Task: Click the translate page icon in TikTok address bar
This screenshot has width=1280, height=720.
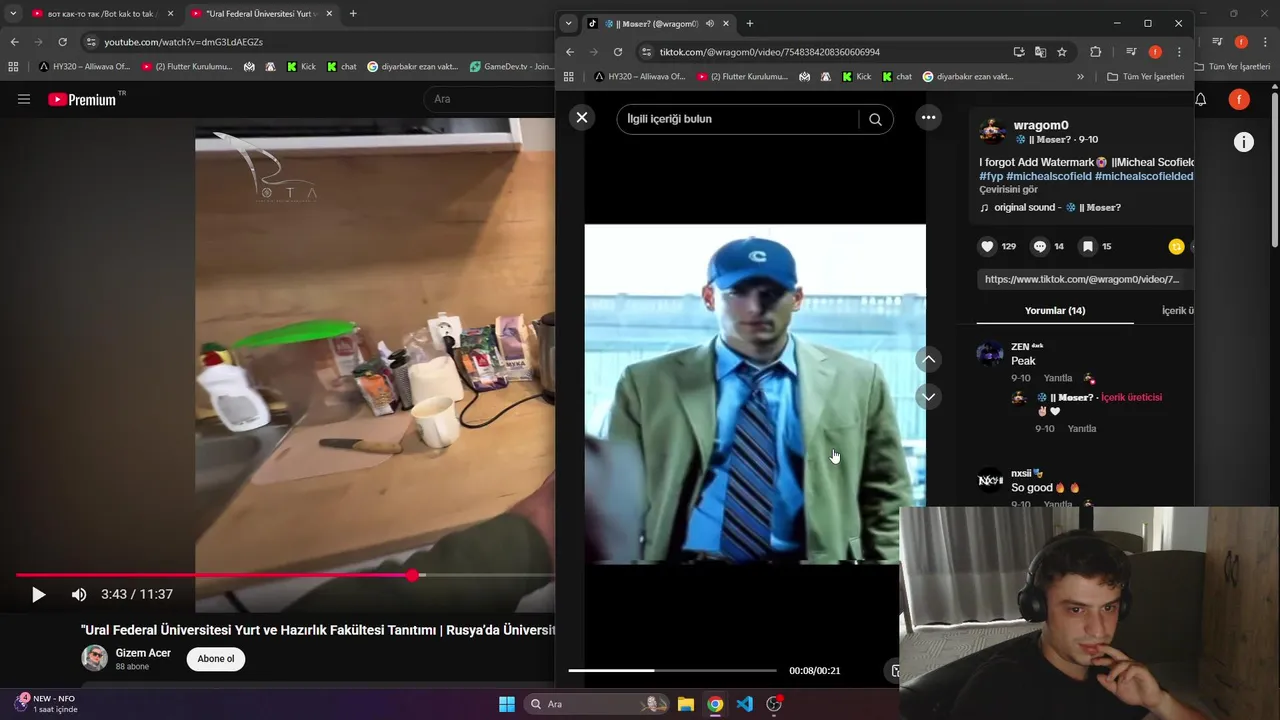Action: 1040,52
